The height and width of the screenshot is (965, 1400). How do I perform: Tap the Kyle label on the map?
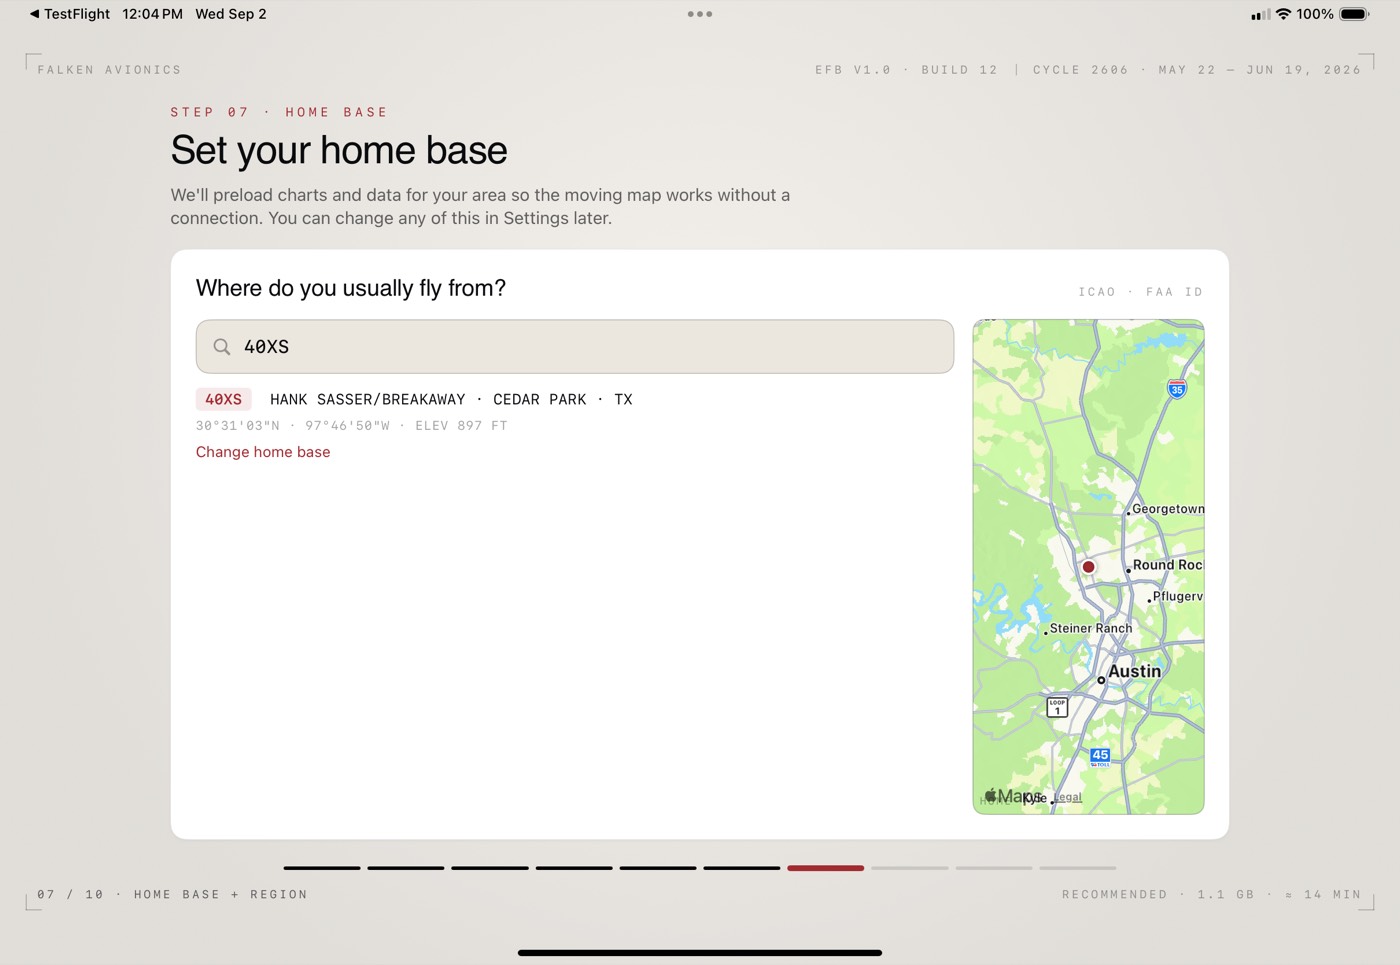(1034, 798)
